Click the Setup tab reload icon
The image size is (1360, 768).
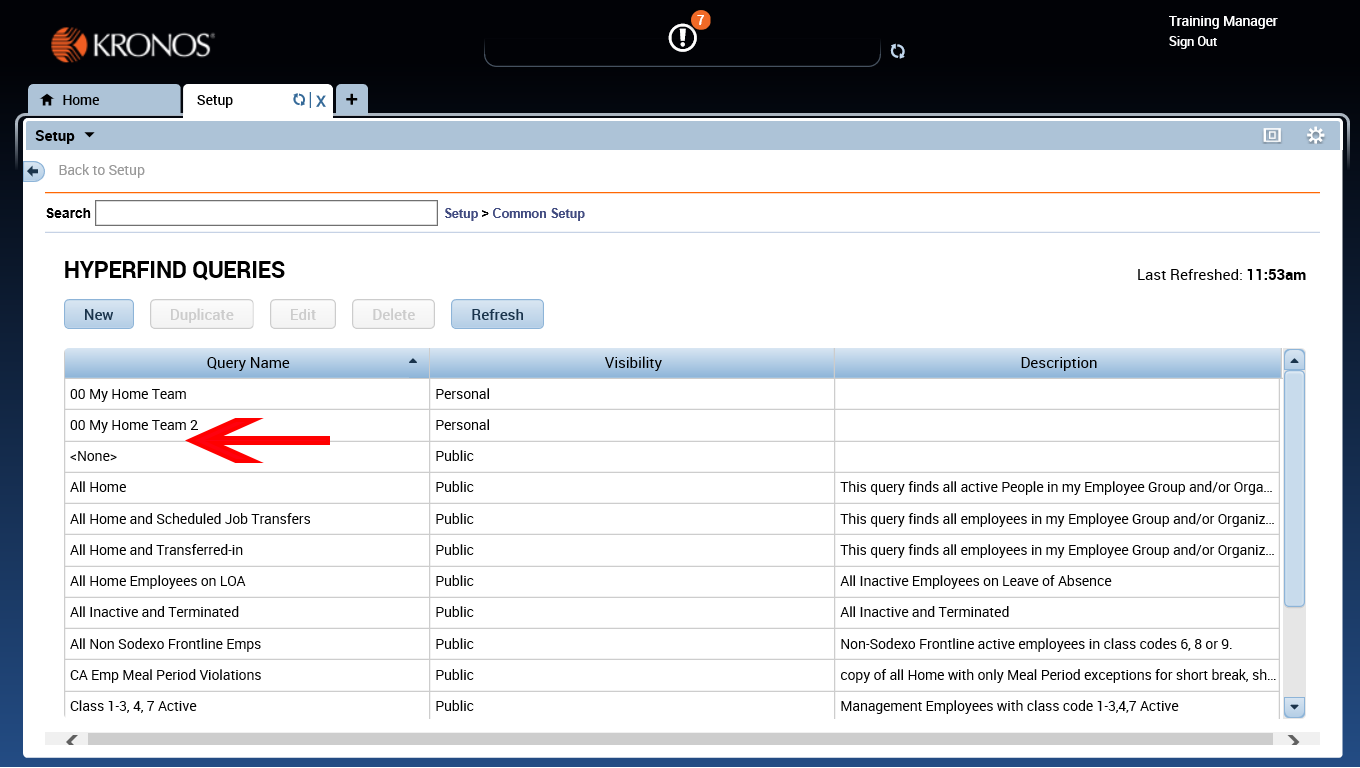pos(298,99)
